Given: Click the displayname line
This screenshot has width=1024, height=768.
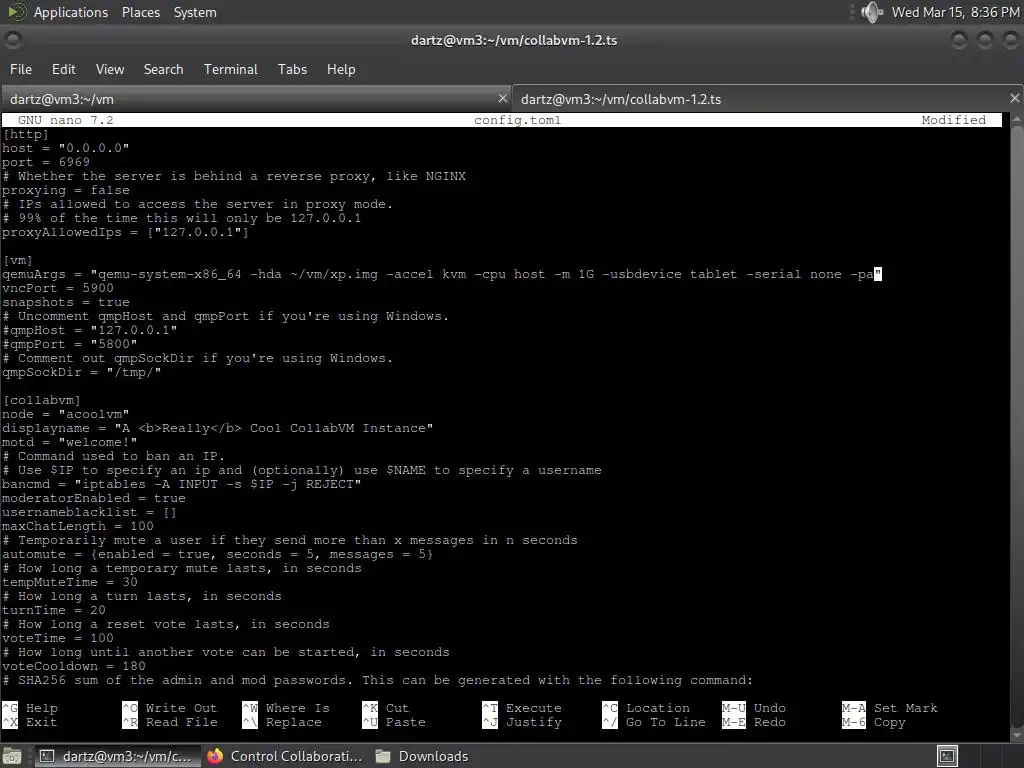Looking at the screenshot, I should (217, 428).
